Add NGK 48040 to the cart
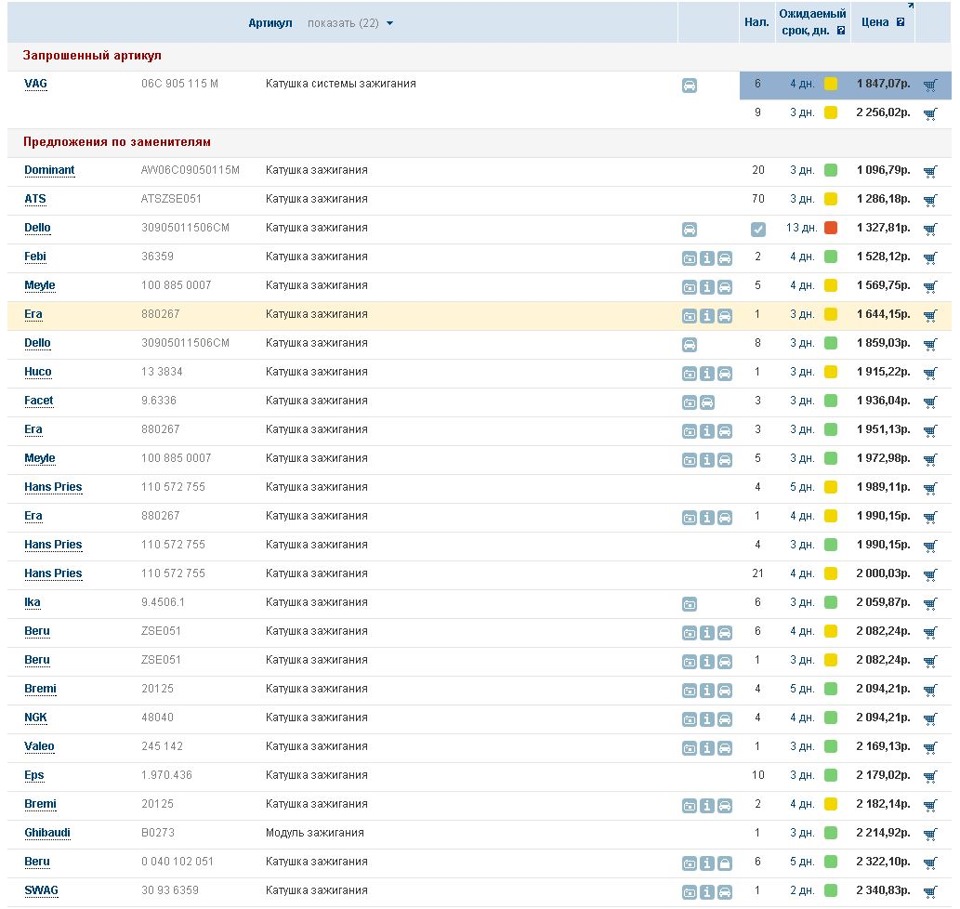960x909 pixels. click(x=930, y=718)
